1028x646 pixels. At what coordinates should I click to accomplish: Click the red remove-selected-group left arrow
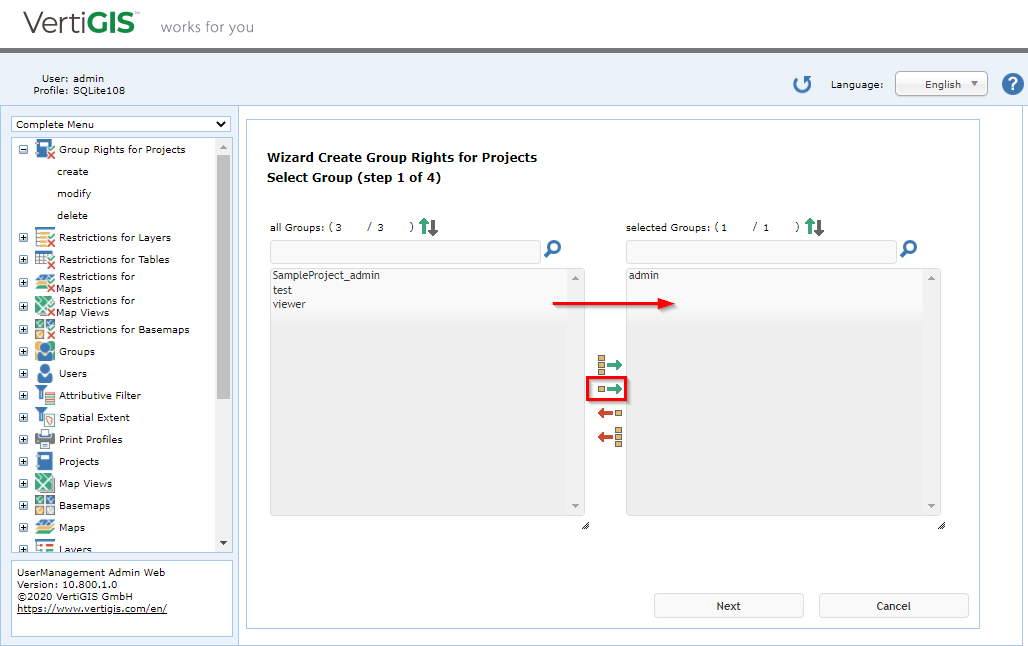coord(607,412)
